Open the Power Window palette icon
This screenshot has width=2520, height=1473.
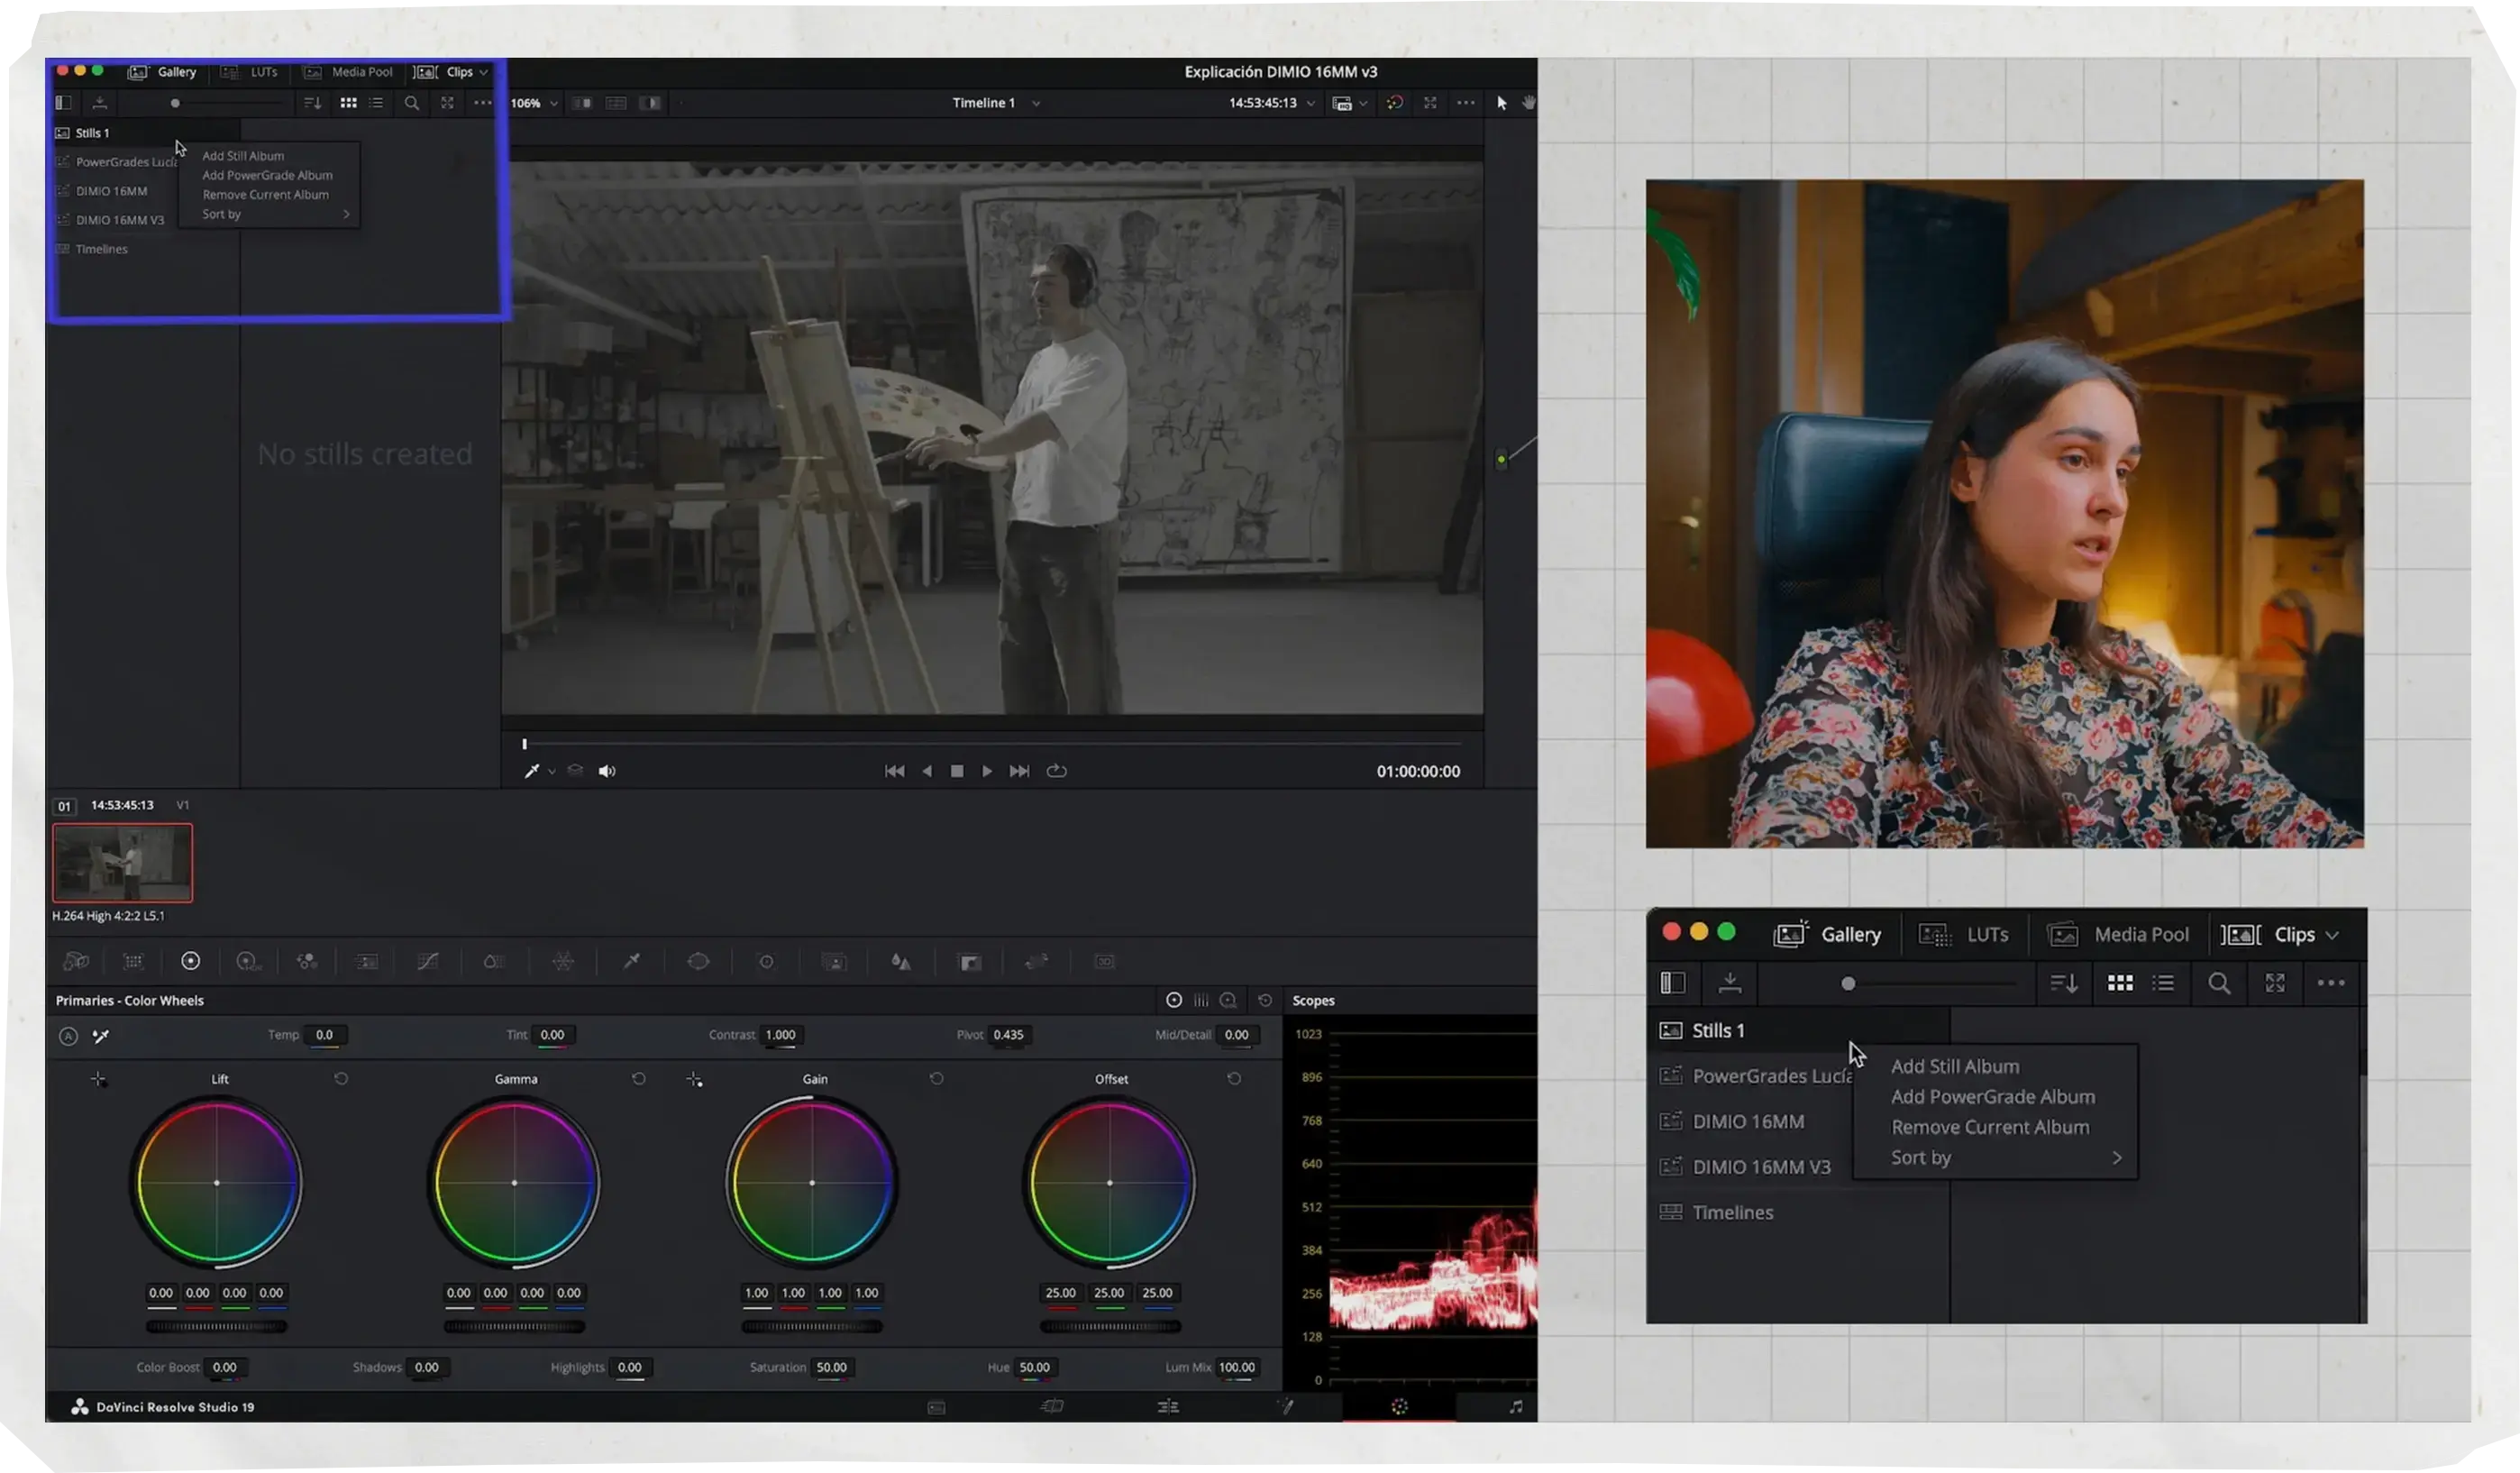pos(698,962)
